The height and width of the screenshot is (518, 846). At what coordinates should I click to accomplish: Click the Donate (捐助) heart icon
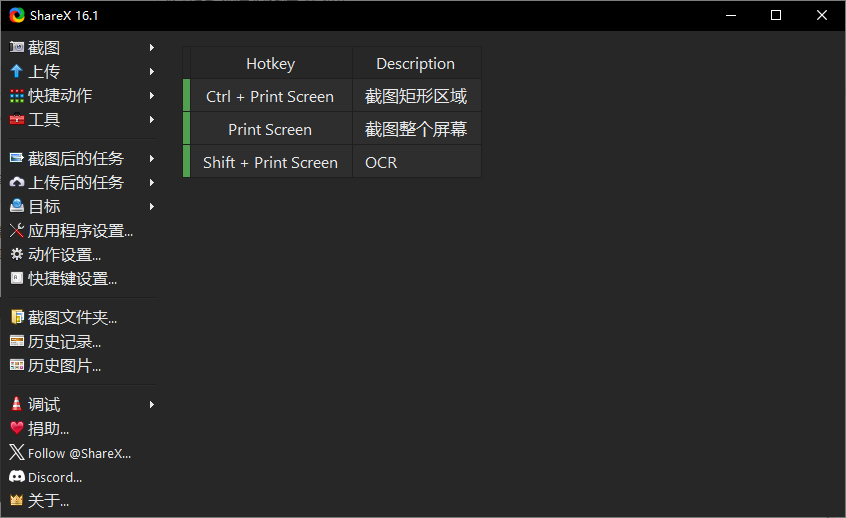(16, 429)
